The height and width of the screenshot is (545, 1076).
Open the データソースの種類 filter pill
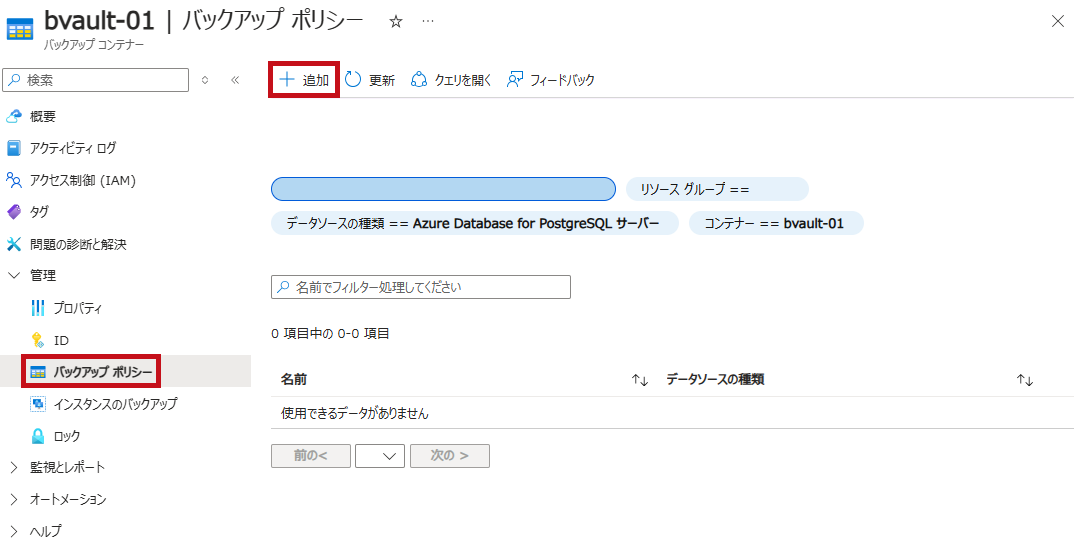point(475,223)
